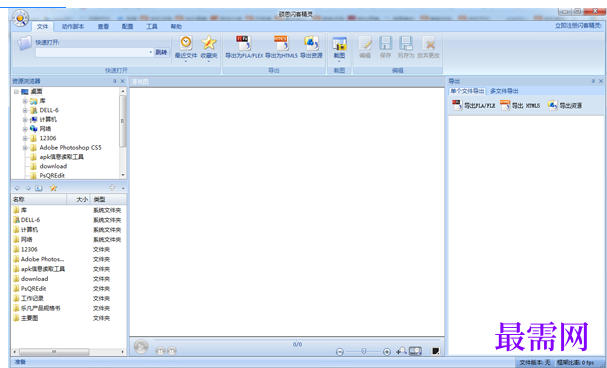This screenshot has width=607, height=368.
Task: Click the forward arrow in file list toolbar
Action: click(28, 188)
